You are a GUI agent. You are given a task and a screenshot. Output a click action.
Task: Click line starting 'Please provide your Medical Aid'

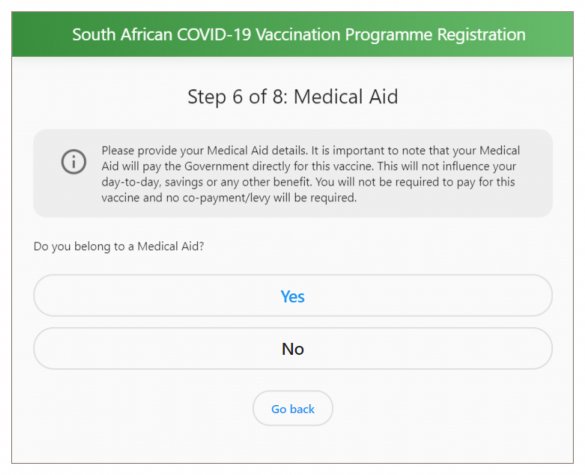(x=310, y=151)
